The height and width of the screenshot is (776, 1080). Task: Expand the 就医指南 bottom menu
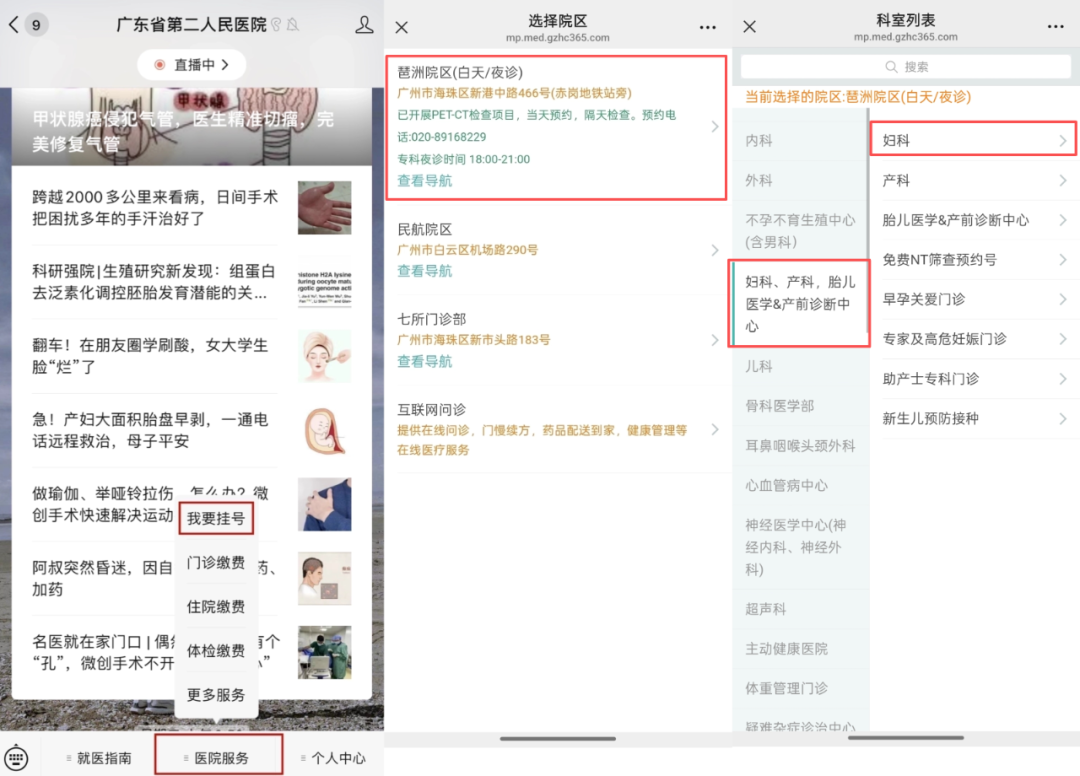click(102, 758)
